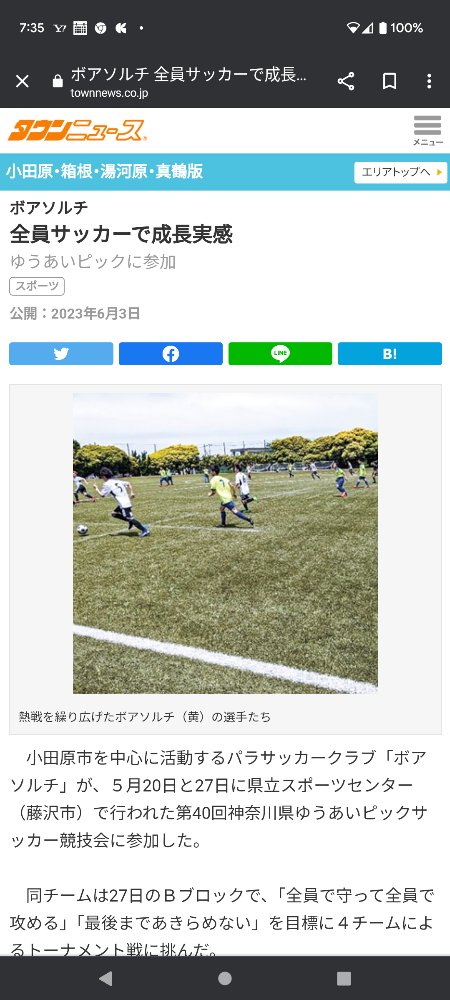Screen dimensions: 450x1000
Task: Open エリアトップへ area top link
Action: point(401,172)
